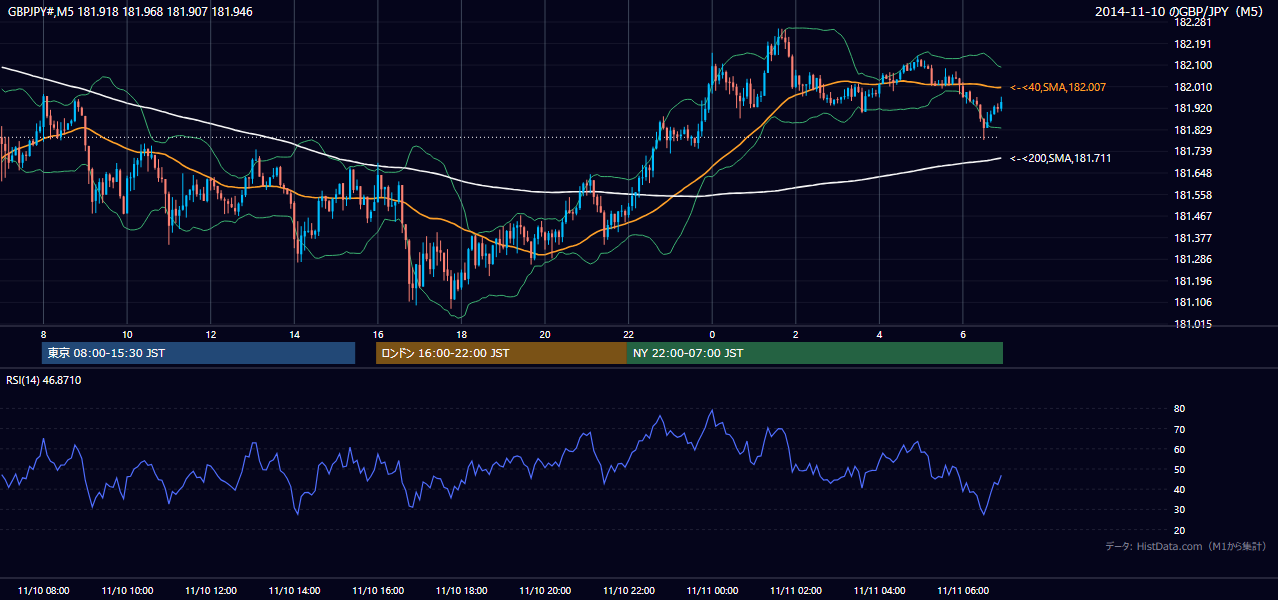Viewport: 1278px width, 600px height.
Task: Click price axis label 181.920
Action: tap(1193, 108)
